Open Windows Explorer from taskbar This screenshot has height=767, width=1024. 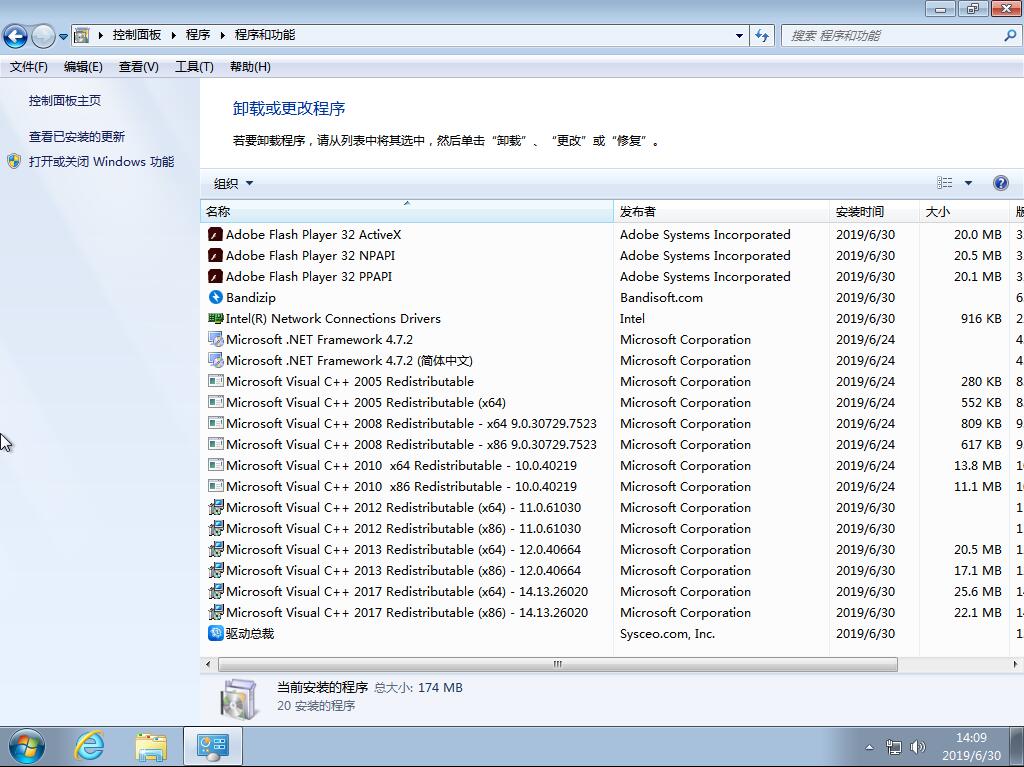coord(152,746)
